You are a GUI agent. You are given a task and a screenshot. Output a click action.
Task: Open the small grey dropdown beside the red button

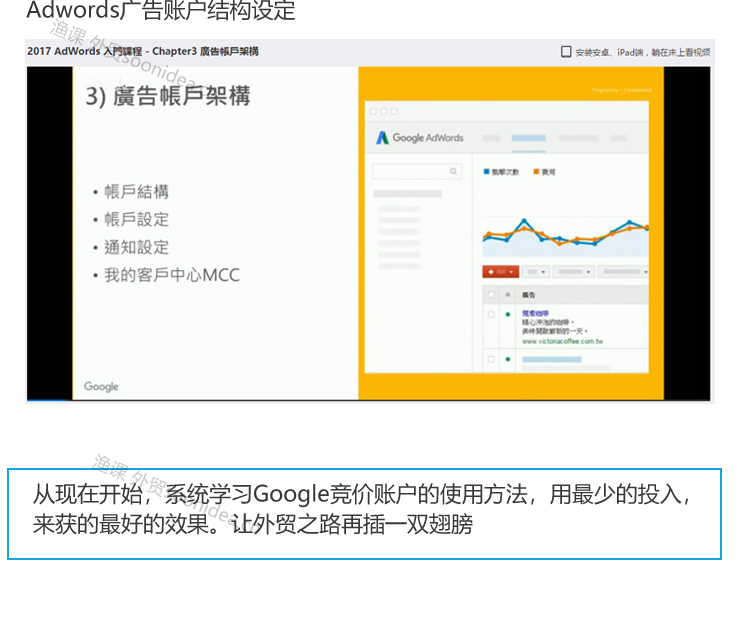536,272
